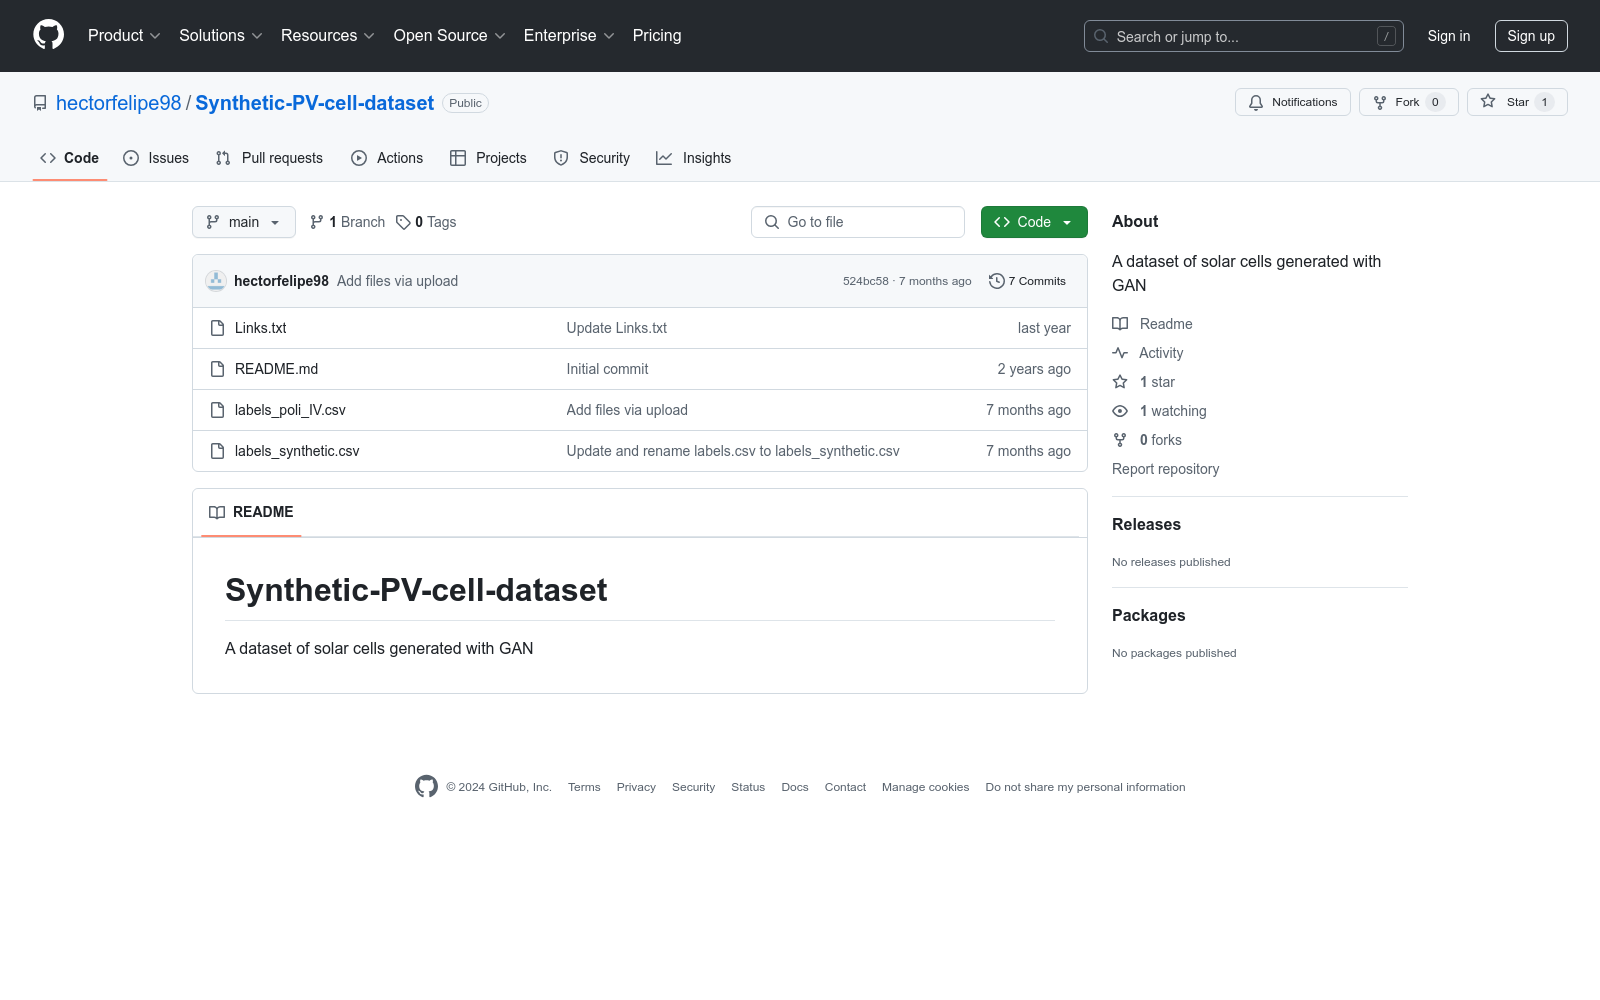
Task: Open the main branch selector dropdown
Action: click(x=244, y=222)
